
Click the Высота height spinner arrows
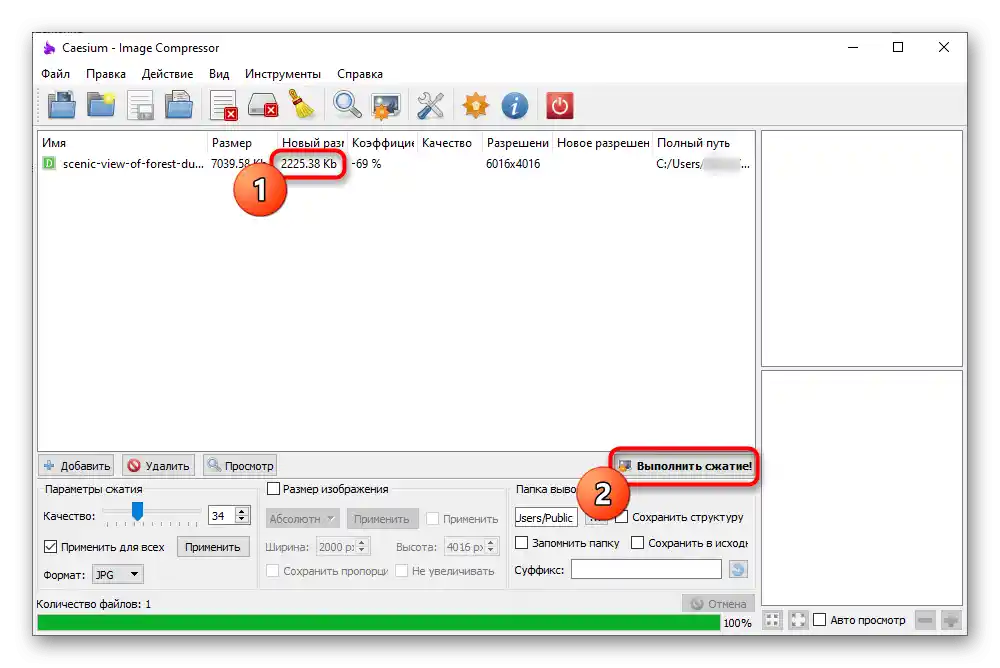pyautogui.click(x=490, y=547)
